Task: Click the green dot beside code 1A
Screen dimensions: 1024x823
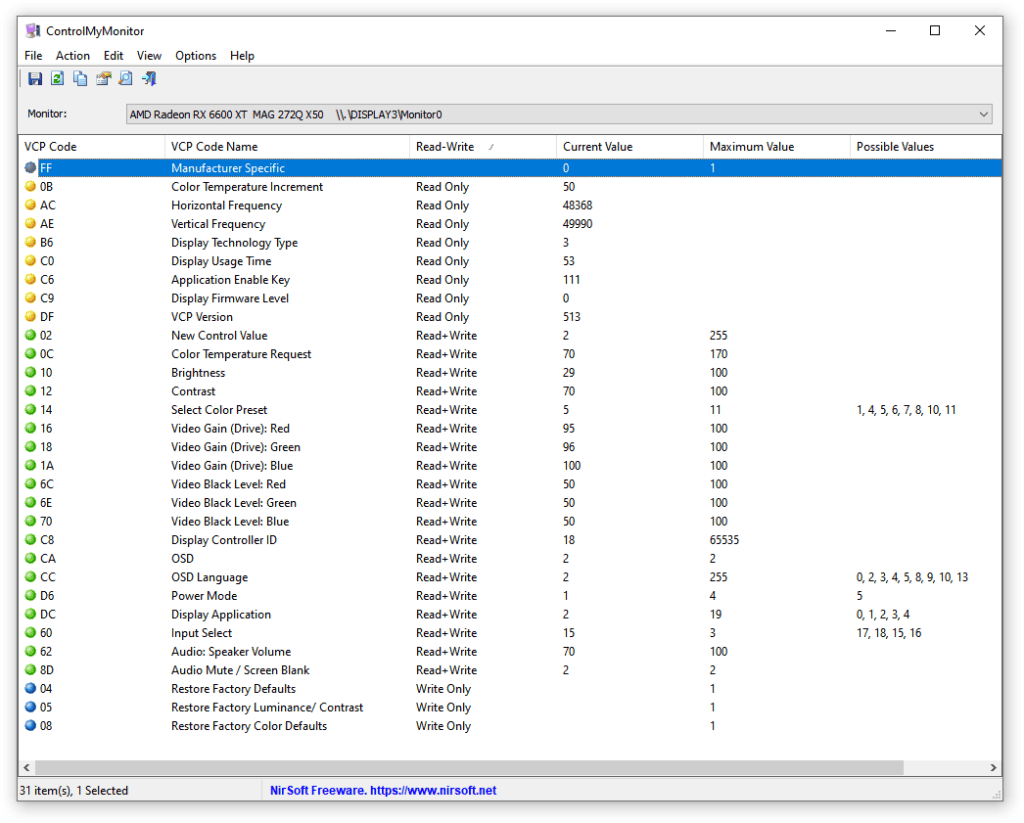Action: click(30, 466)
